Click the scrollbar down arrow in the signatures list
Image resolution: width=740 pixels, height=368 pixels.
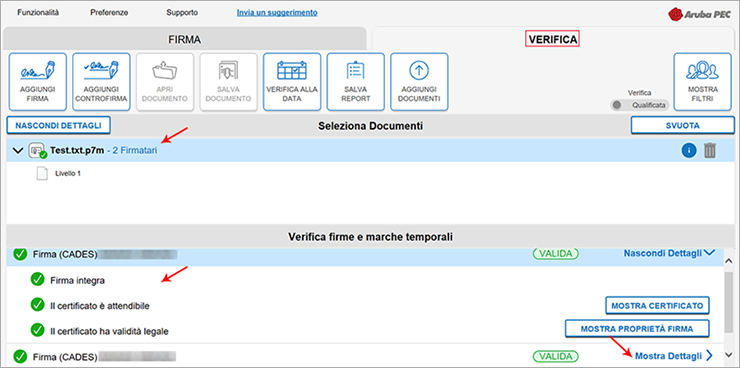[728, 354]
